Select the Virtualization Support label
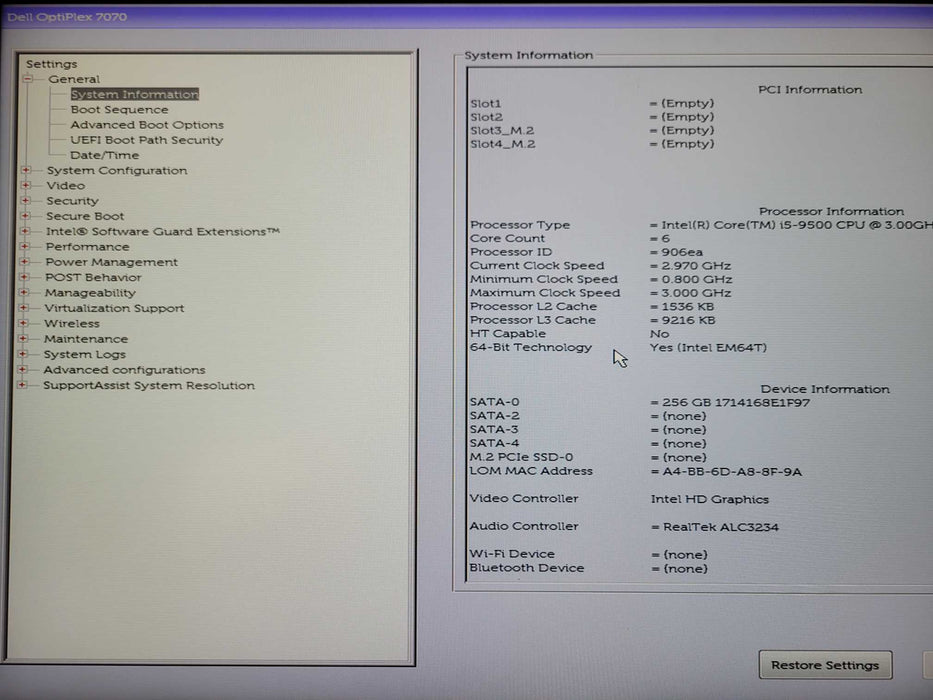The width and height of the screenshot is (933, 700). [x=114, y=308]
